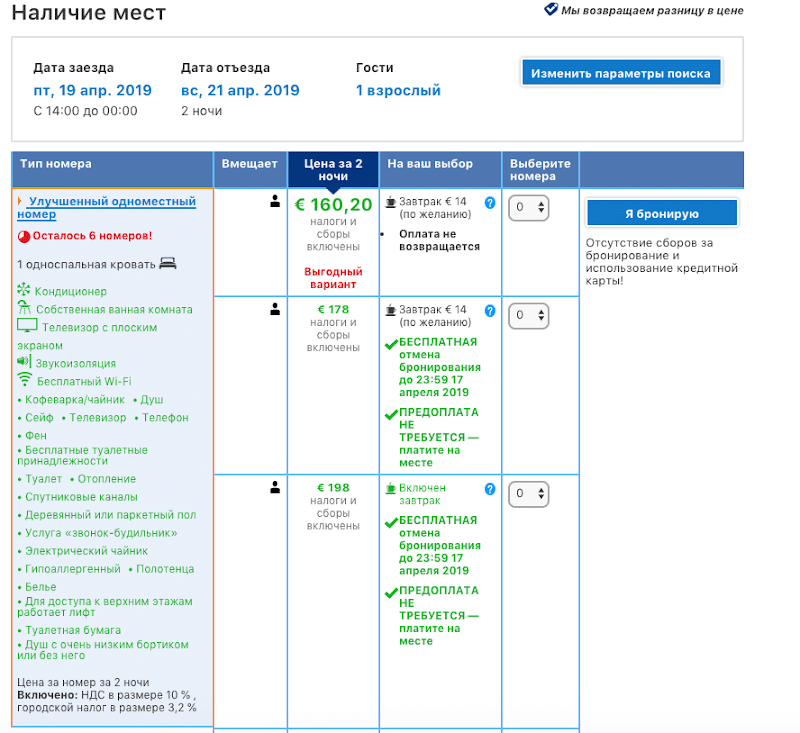Image resolution: width=800 pixels, height=733 pixels.
Task: Click free cancellation checkmark in € 198 row
Action: pos(391,523)
